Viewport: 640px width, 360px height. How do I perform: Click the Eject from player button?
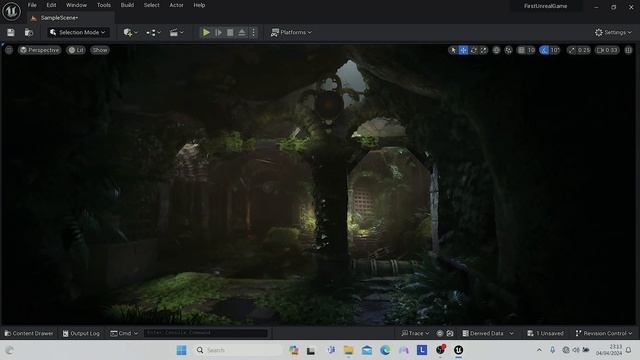point(242,32)
